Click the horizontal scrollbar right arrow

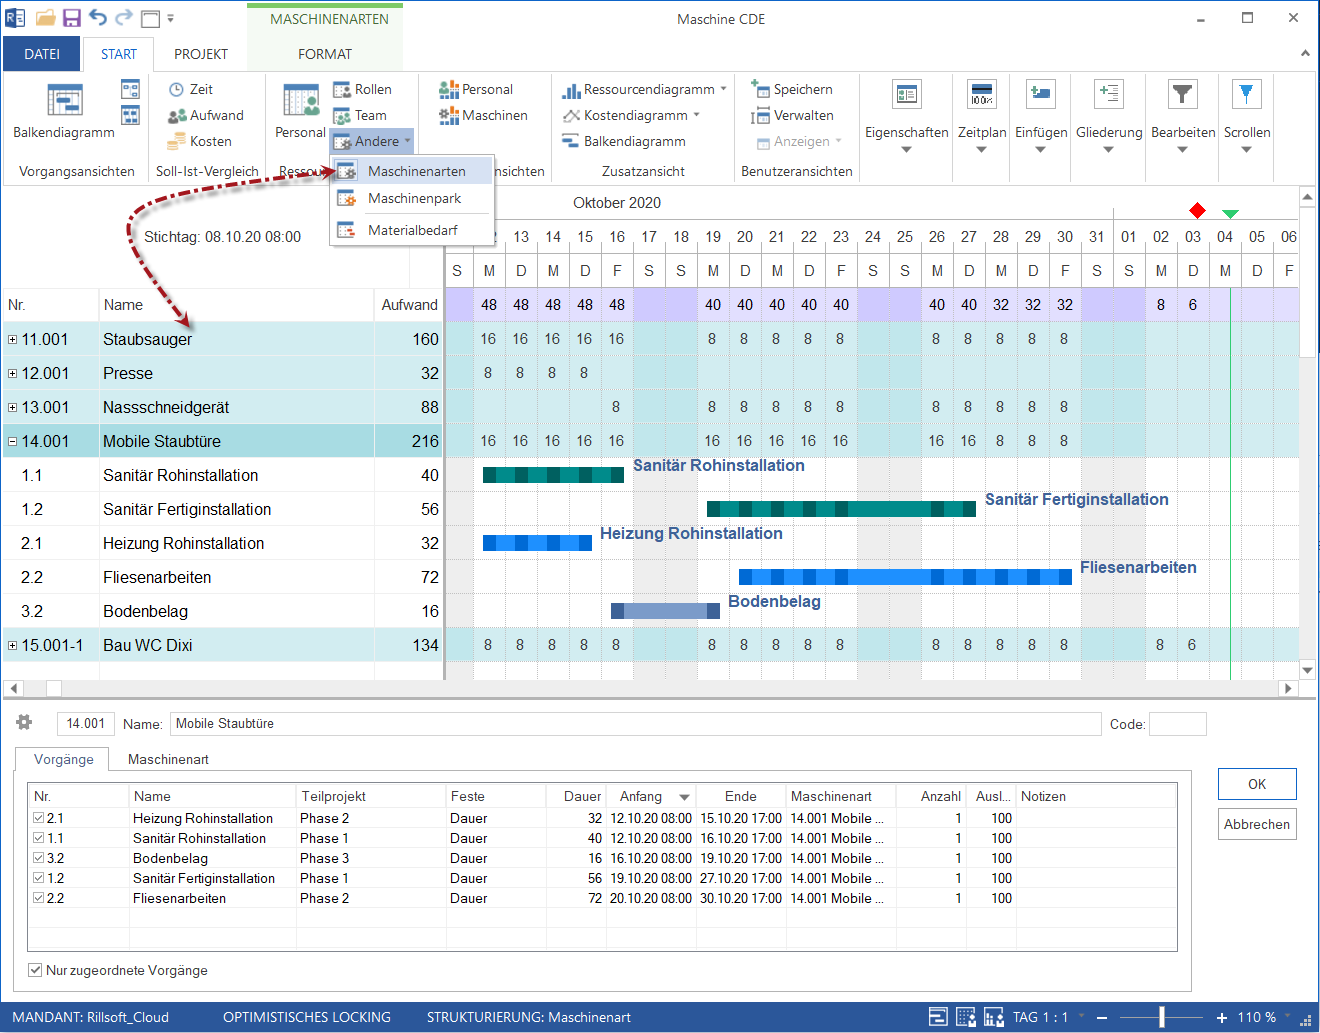click(1288, 688)
